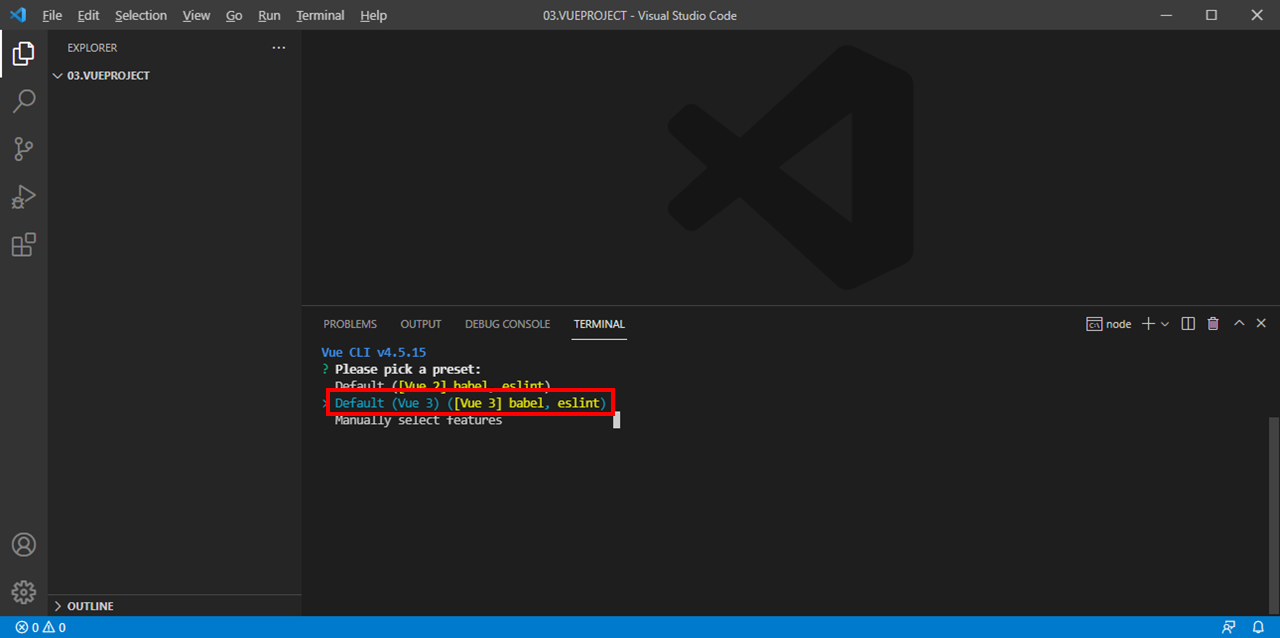
Task: Open the Selection menu
Action: 141,15
